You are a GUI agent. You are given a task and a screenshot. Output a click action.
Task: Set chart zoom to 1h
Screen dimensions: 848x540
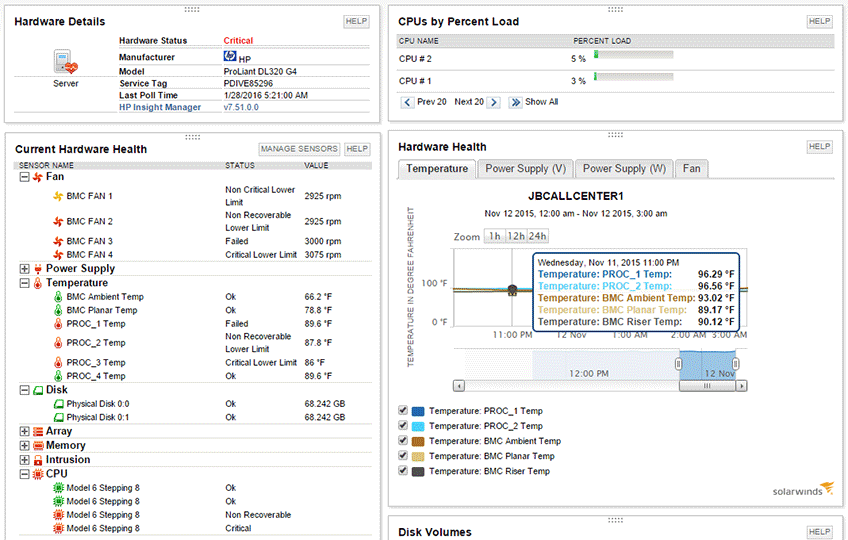coord(494,236)
